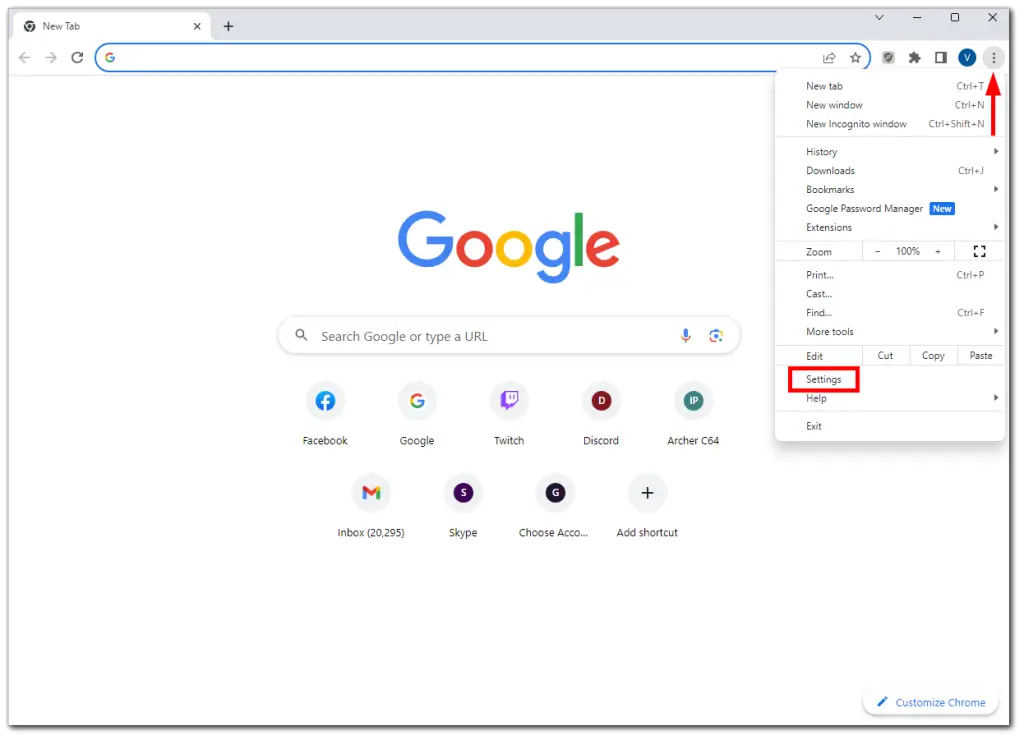The image size is (1024, 740).
Task: Bookmark this page via the star icon
Action: pos(856,57)
